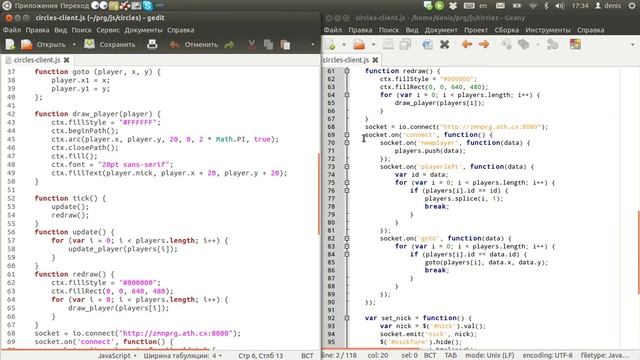Click the Geany vertical scrollbar
This screenshot has width=640, height=360.
[x=638, y=252]
